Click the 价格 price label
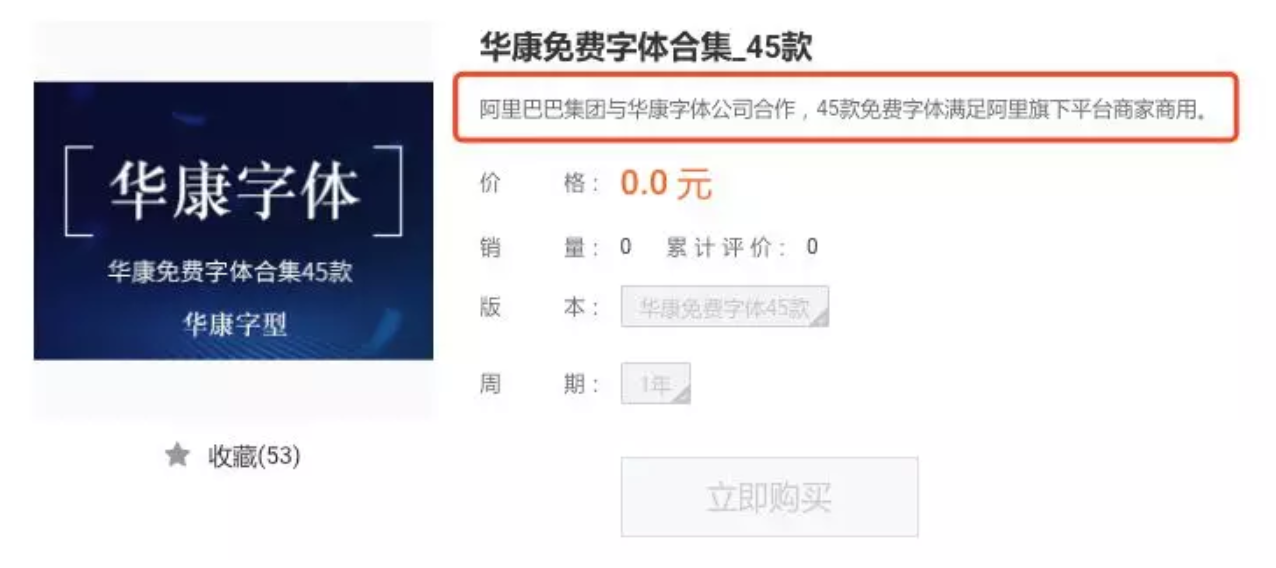Screen dimensions: 1276x568 click(x=539, y=184)
